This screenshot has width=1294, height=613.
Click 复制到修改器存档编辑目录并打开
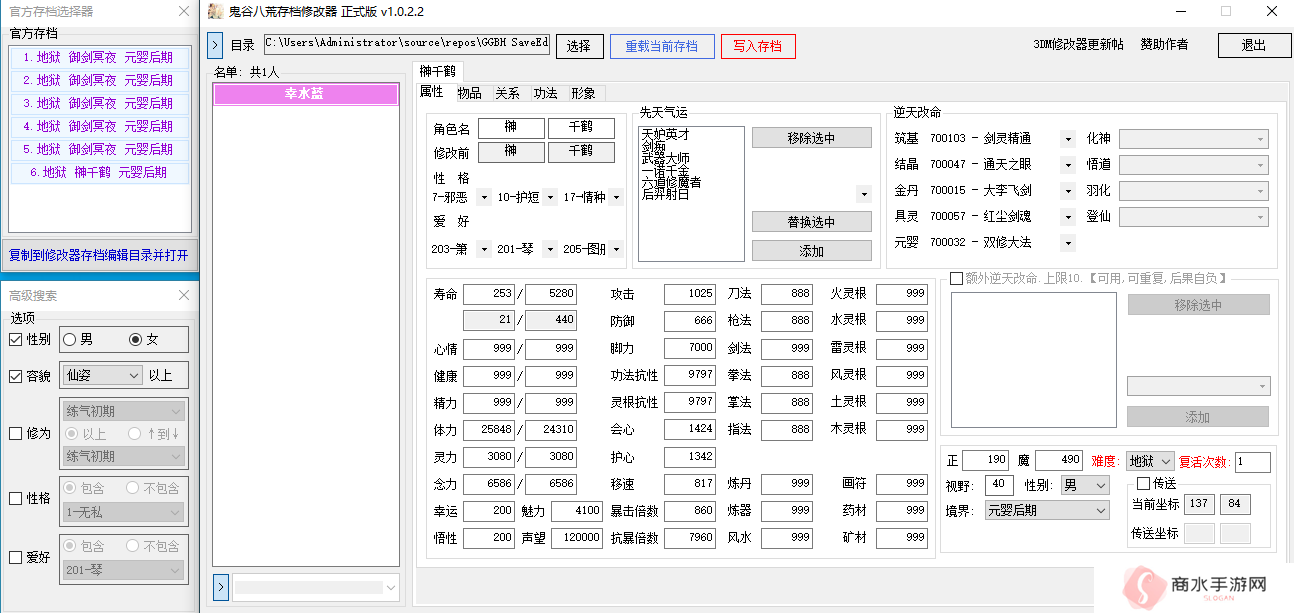(x=99, y=255)
